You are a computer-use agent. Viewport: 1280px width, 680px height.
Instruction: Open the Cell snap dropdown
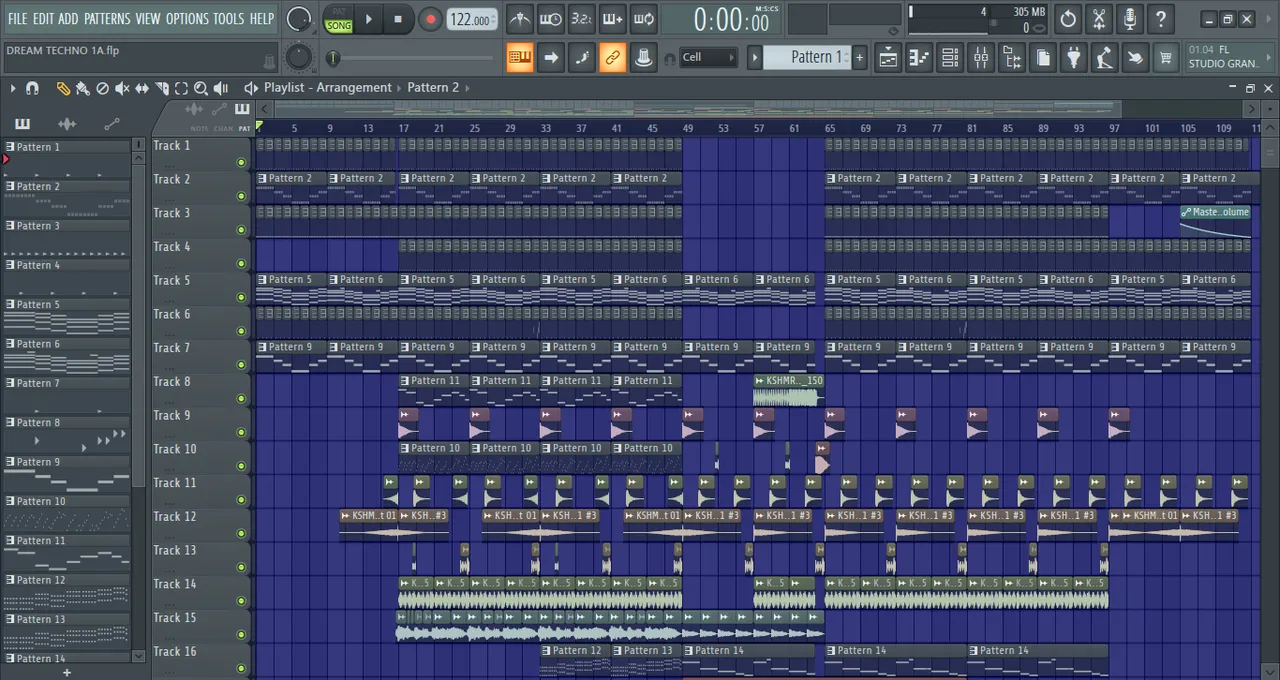(708, 57)
